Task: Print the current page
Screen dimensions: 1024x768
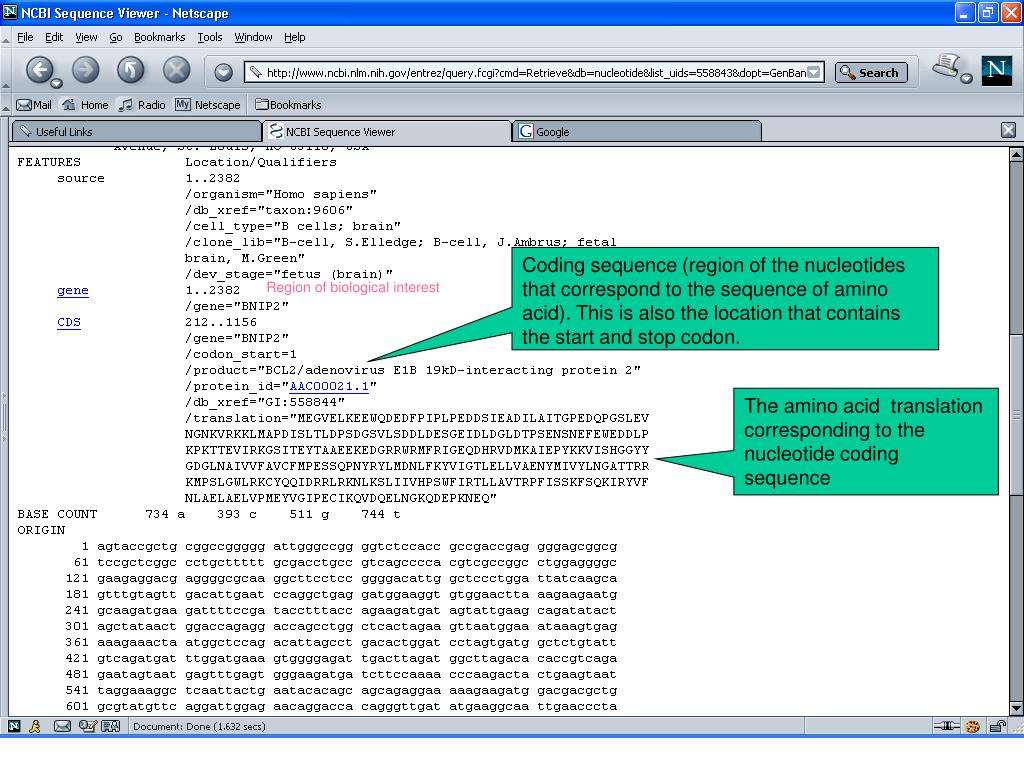Action: point(946,65)
